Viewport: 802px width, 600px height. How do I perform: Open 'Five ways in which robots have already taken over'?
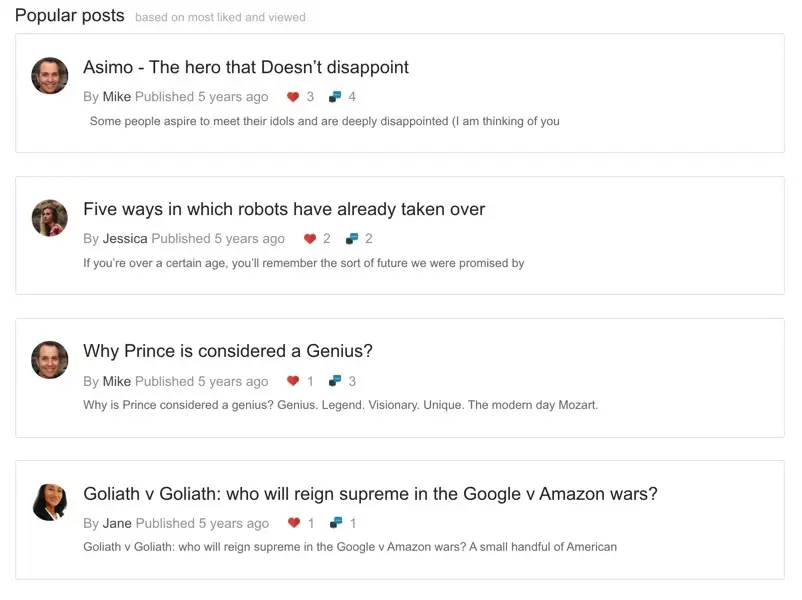[284, 210]
